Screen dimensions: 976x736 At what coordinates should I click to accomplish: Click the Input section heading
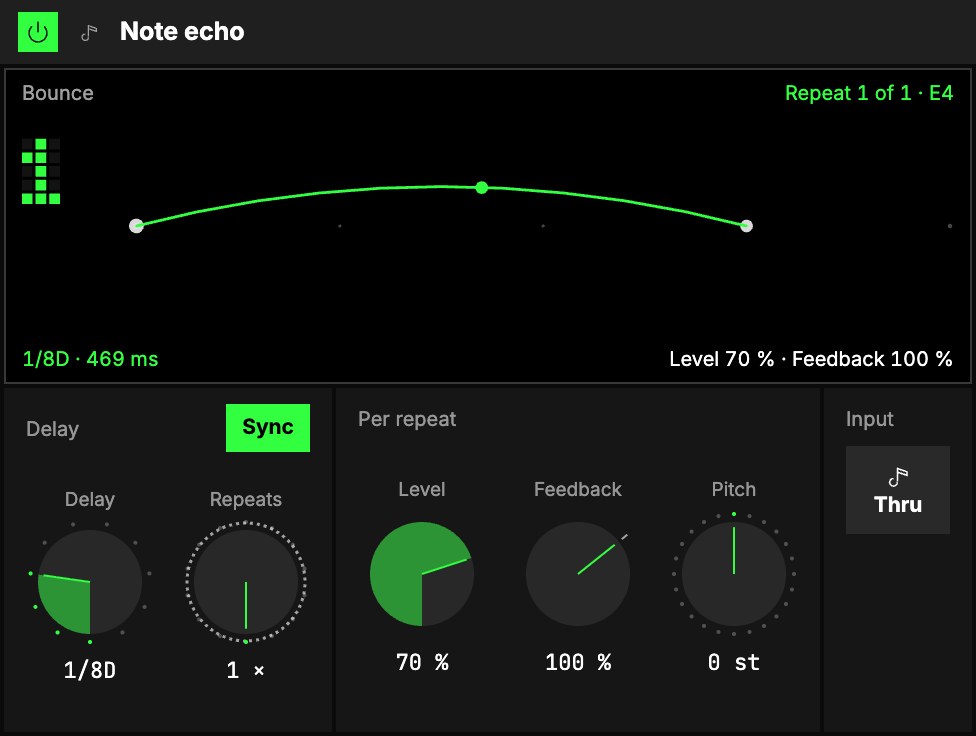[870, 419]
